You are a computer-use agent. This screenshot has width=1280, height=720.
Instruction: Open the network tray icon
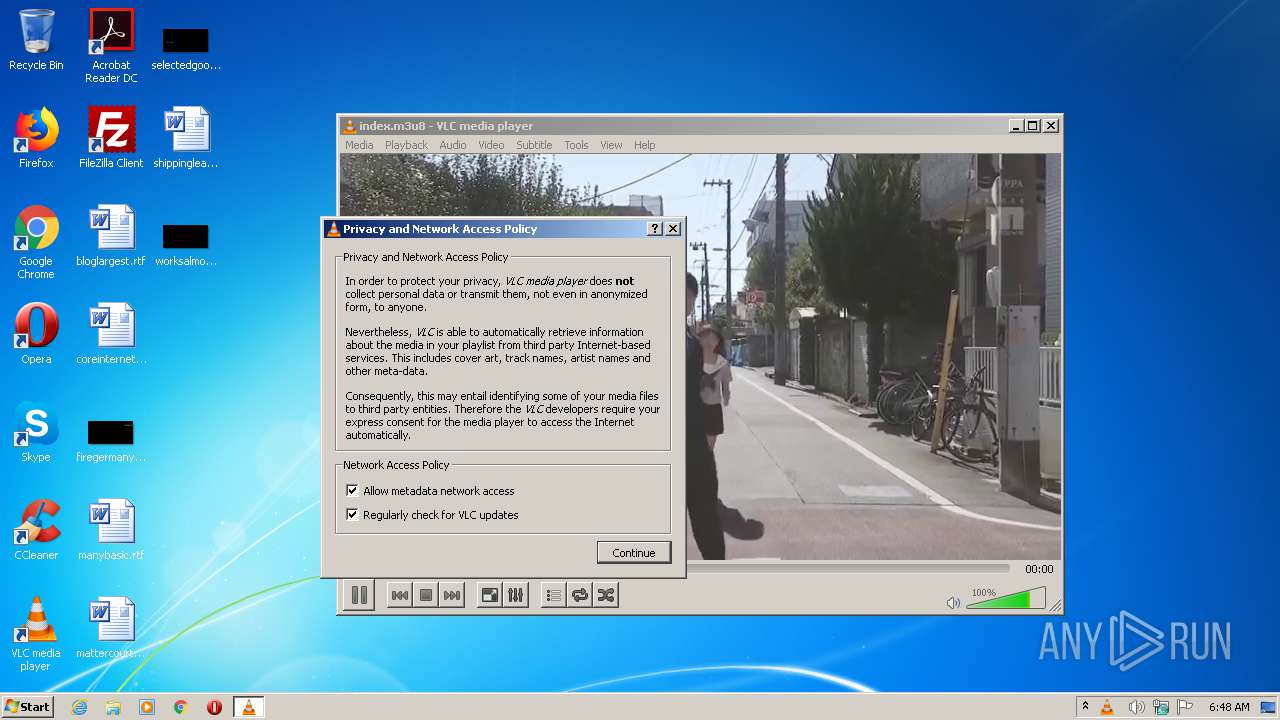(x=1161, y=707)
